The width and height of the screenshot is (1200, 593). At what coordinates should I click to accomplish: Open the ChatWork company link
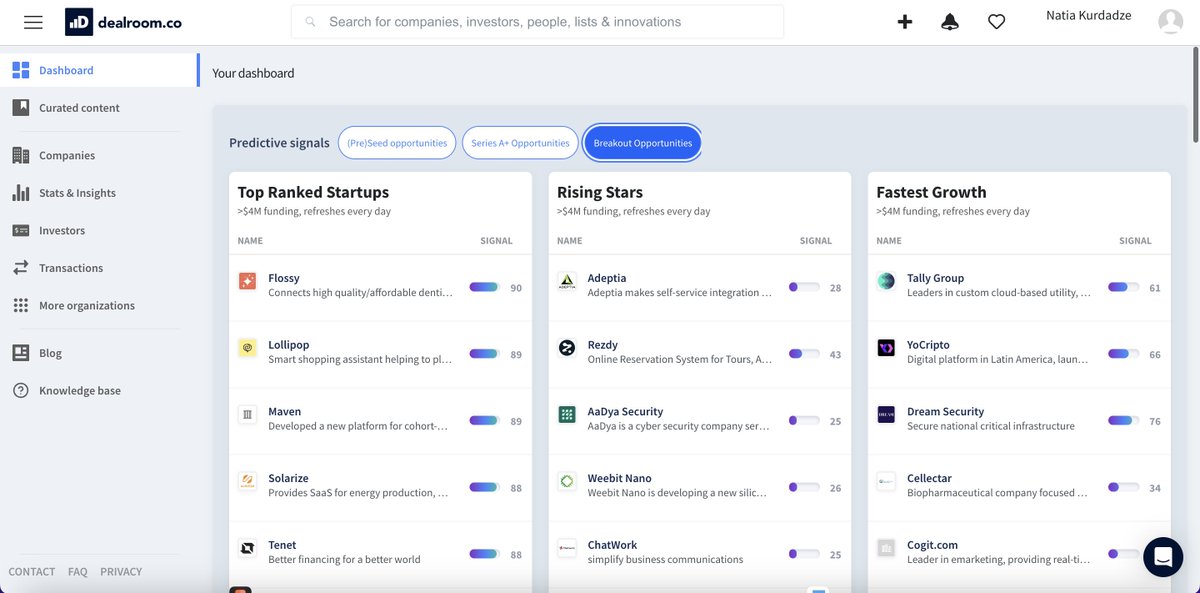[x=612, y=545]
